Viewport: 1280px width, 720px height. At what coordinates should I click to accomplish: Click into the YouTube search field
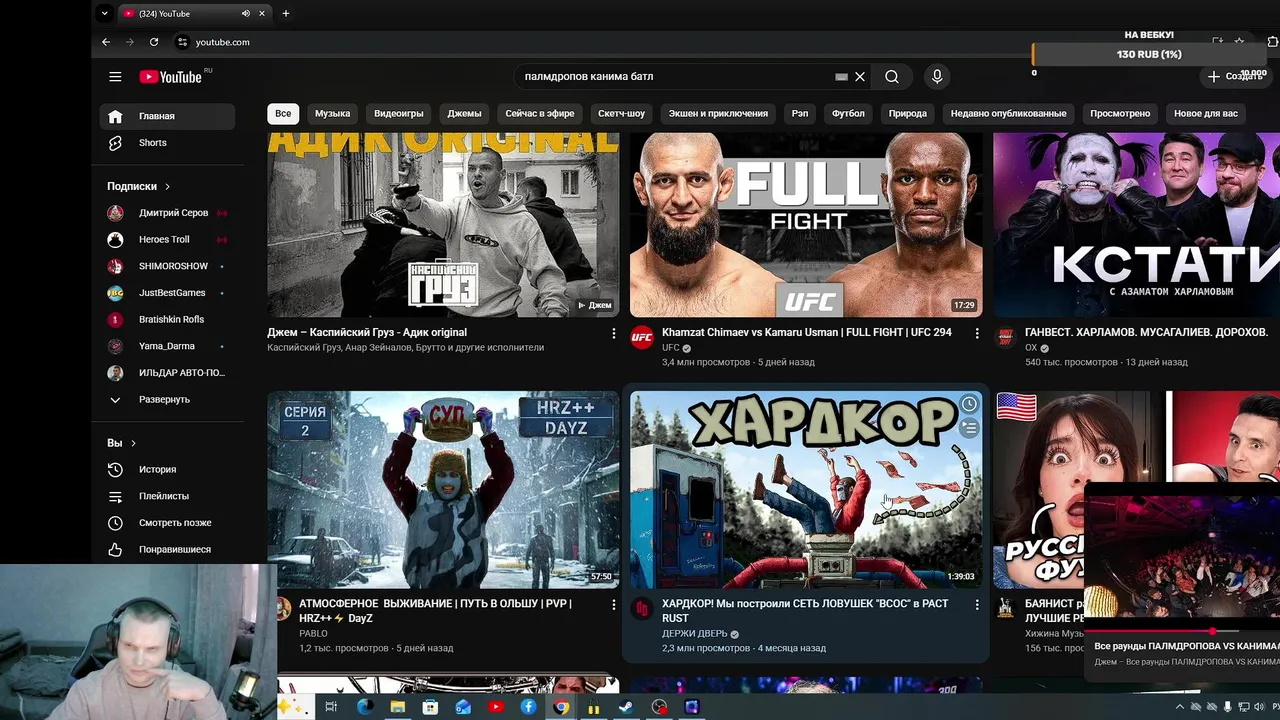[675, 77]
